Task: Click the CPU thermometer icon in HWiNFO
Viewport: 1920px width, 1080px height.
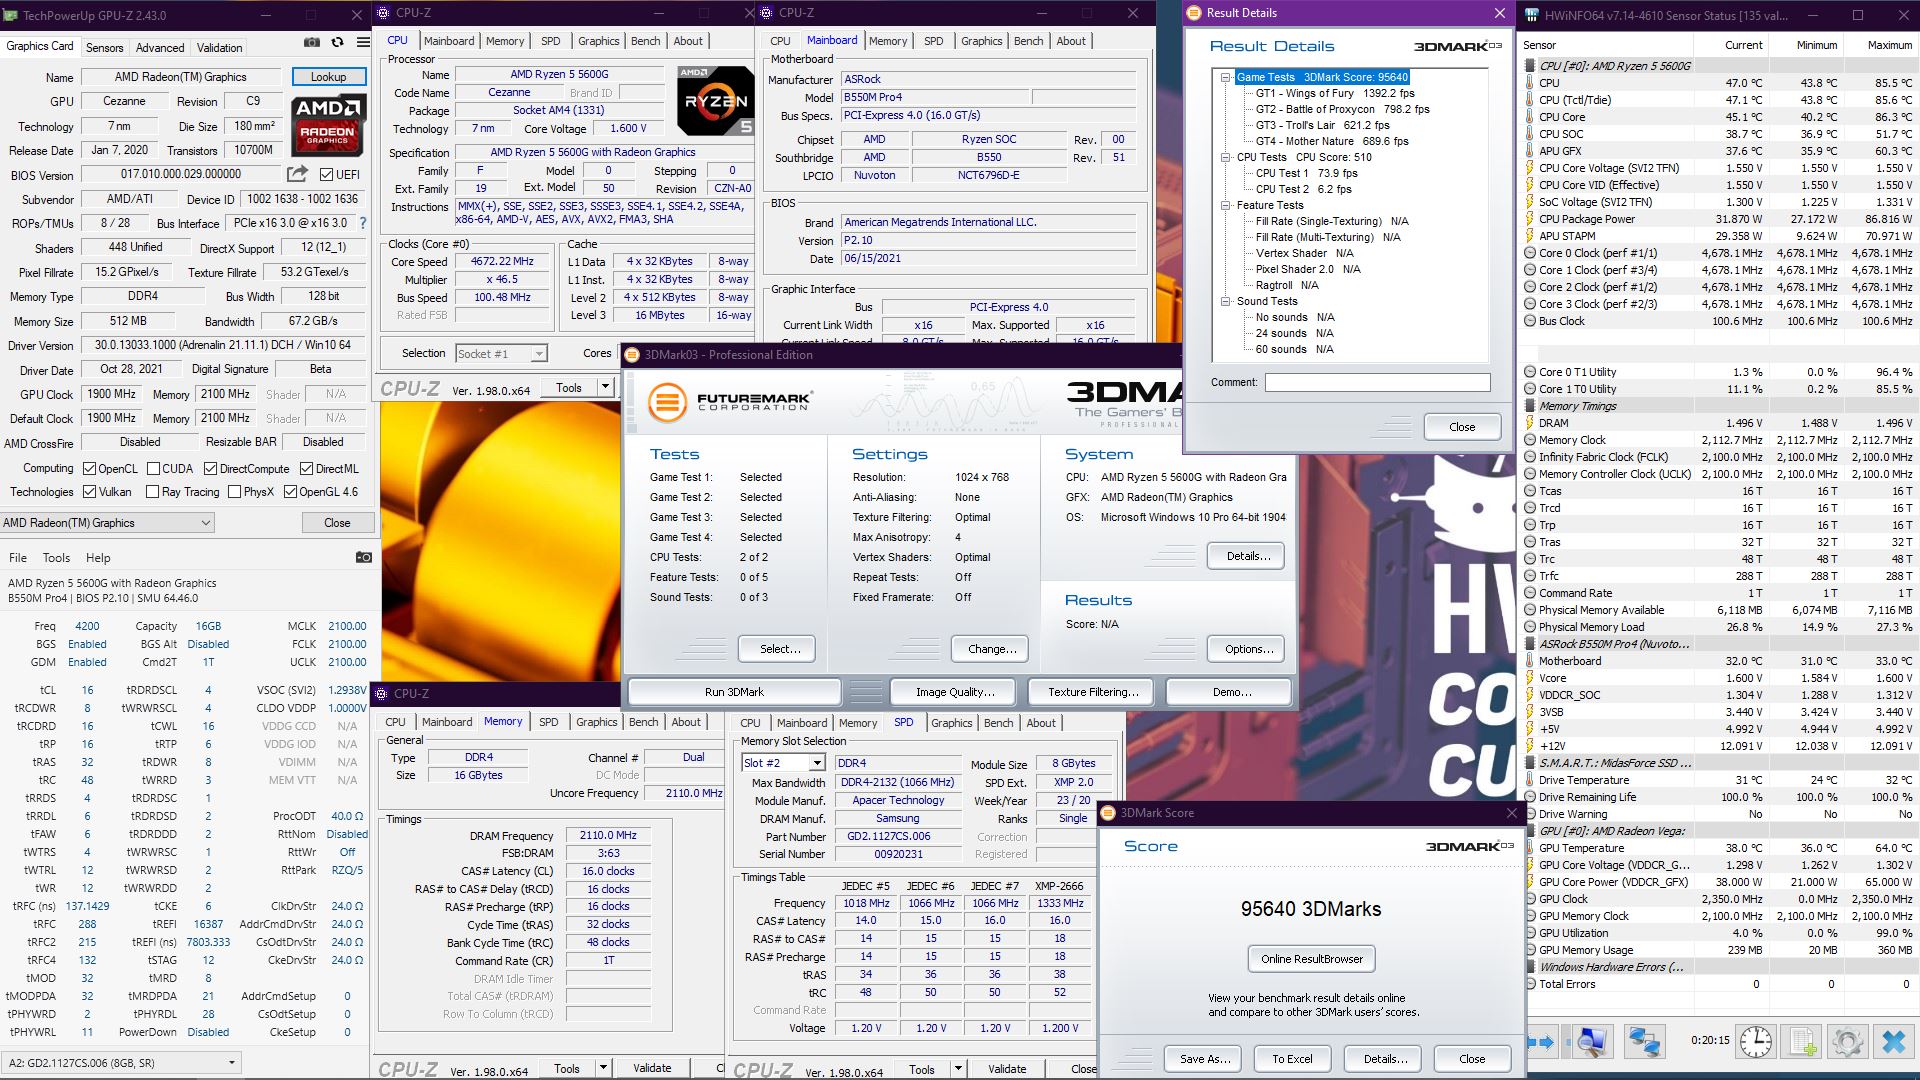Action: [1530, 83]
